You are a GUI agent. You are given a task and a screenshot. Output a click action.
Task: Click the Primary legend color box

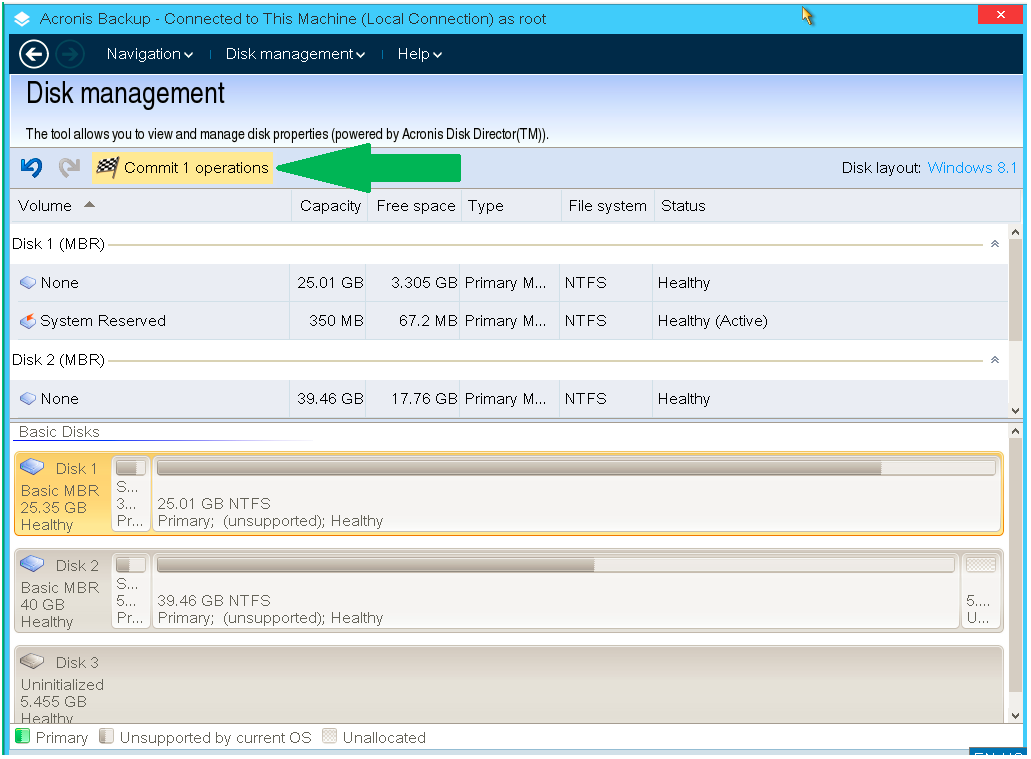[x=22, y=736]
